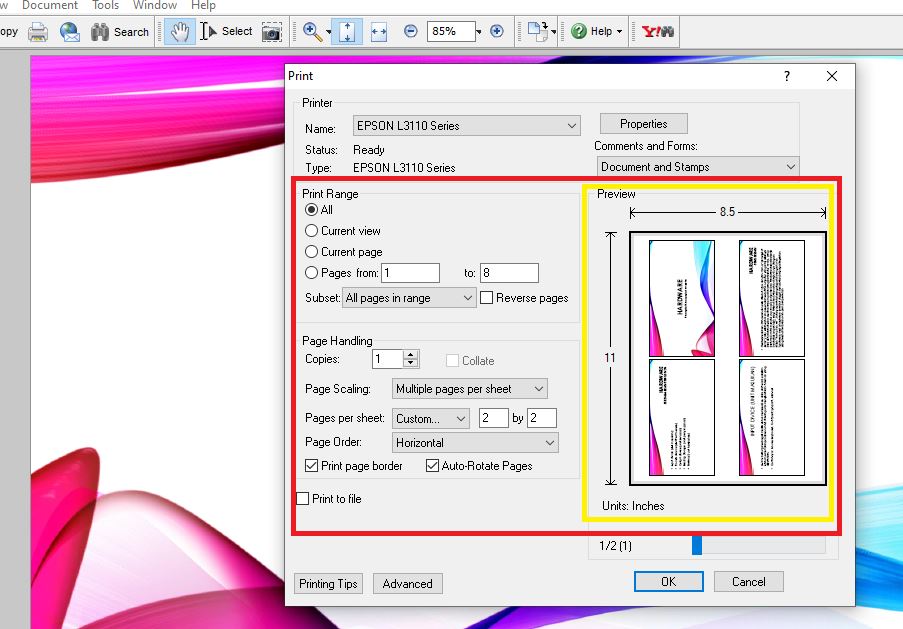Open Comments and Forms dropdown
The height and width of the screenshot is (629, 903).
(697, 166)
